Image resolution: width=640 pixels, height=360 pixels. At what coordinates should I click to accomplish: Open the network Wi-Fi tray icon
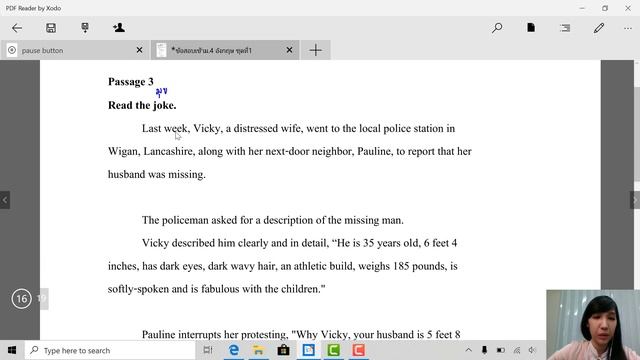517,350
